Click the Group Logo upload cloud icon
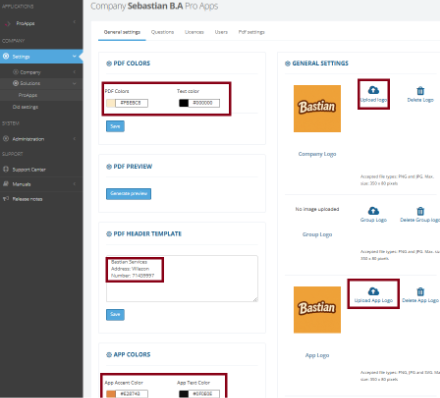The height and width of the screenshot is (398, 440). (x=373, y=211)
